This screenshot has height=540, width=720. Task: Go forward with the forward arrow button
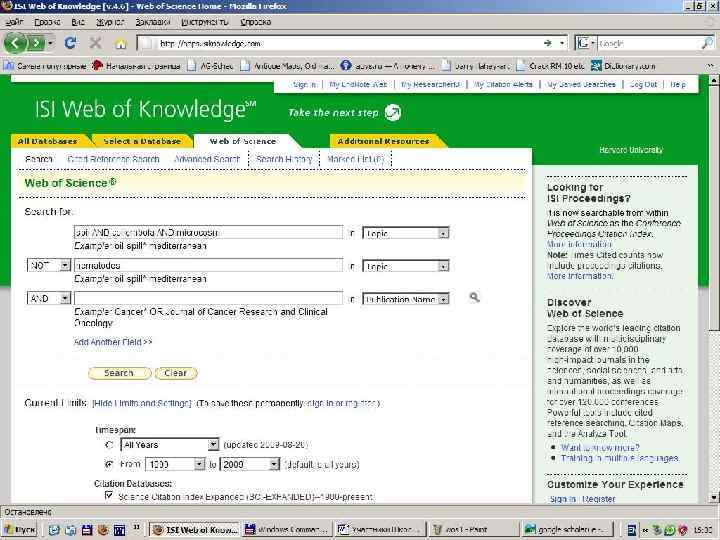pyautogui.click(x=36, y=44)
